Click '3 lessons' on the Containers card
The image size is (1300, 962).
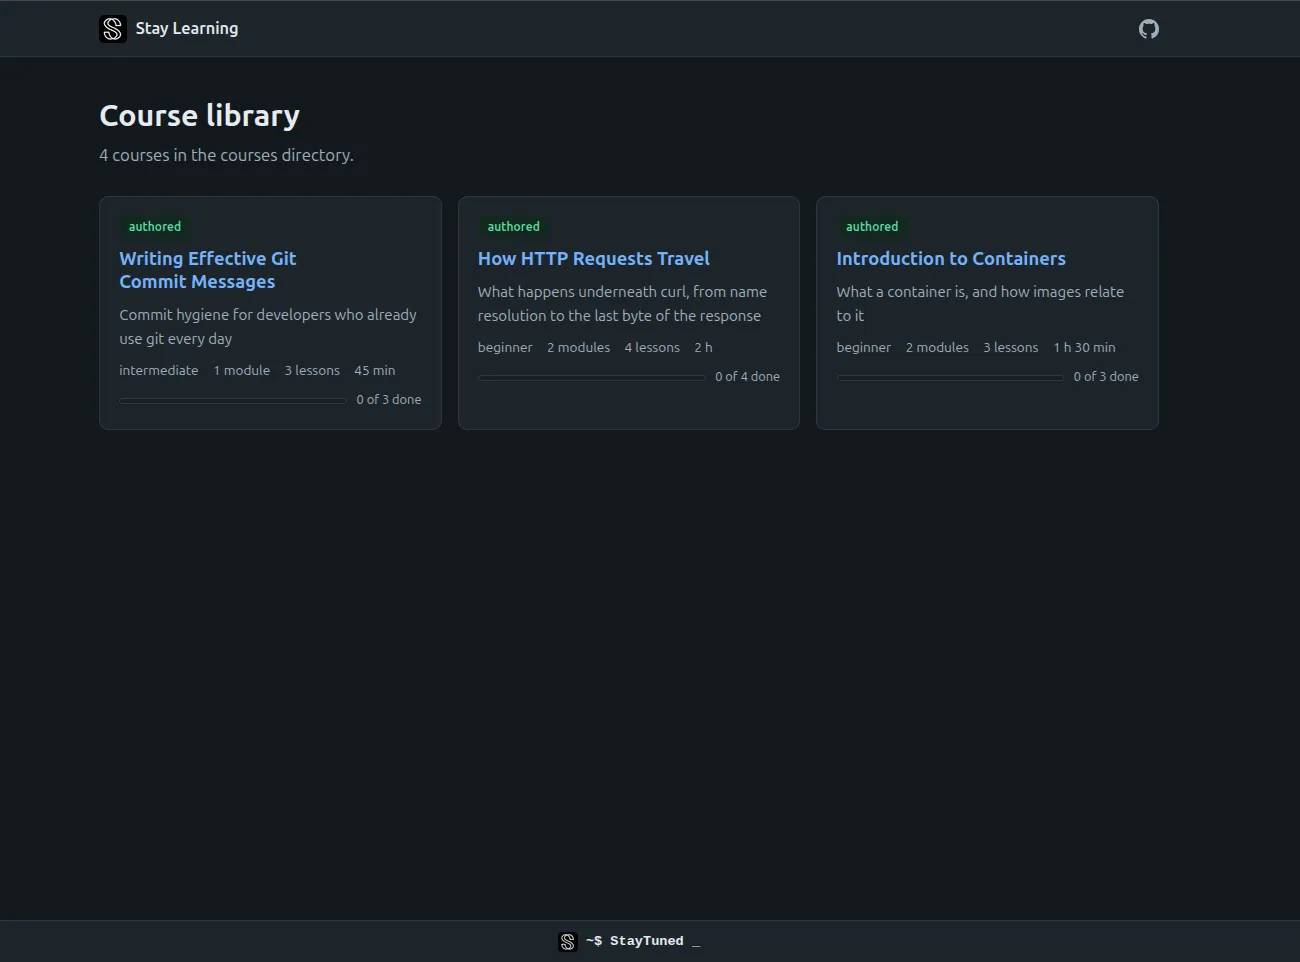click(x=1011, y=347)
